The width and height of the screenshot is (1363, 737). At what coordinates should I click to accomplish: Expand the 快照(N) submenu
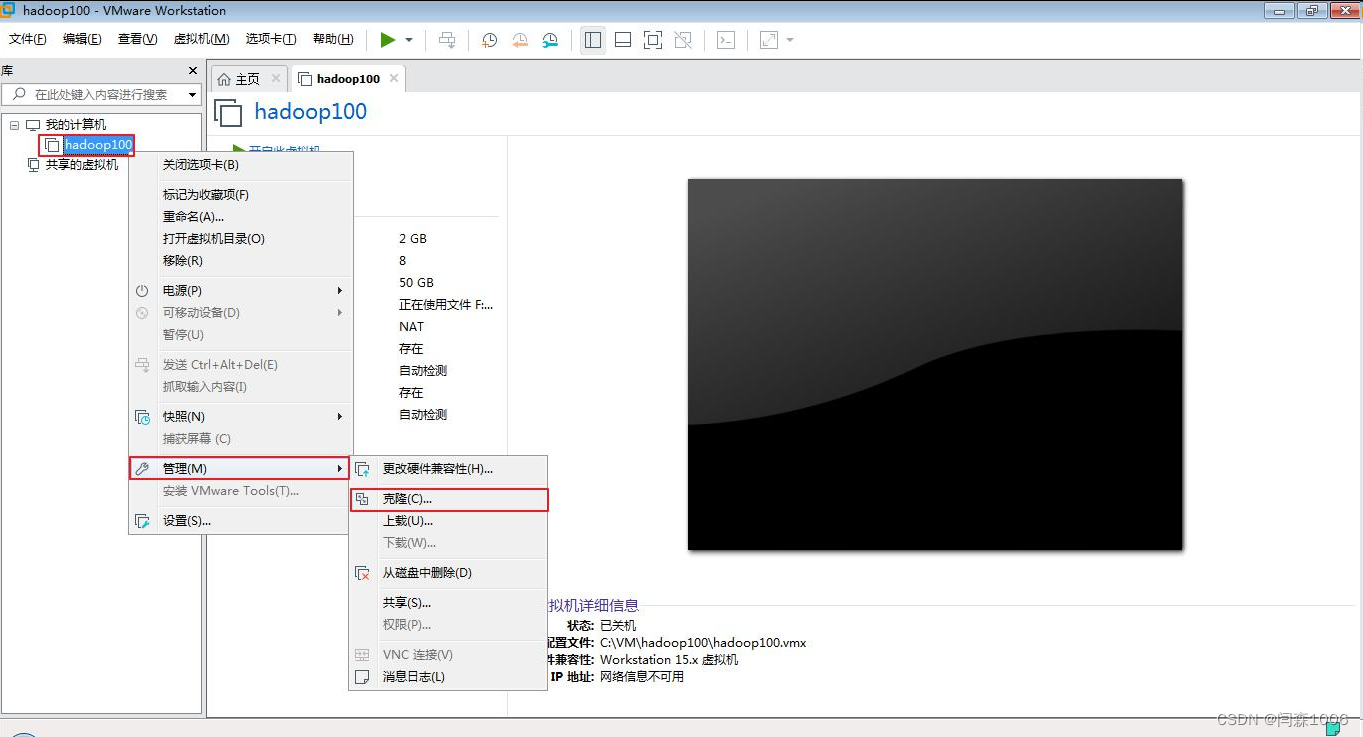click(241, 417)
